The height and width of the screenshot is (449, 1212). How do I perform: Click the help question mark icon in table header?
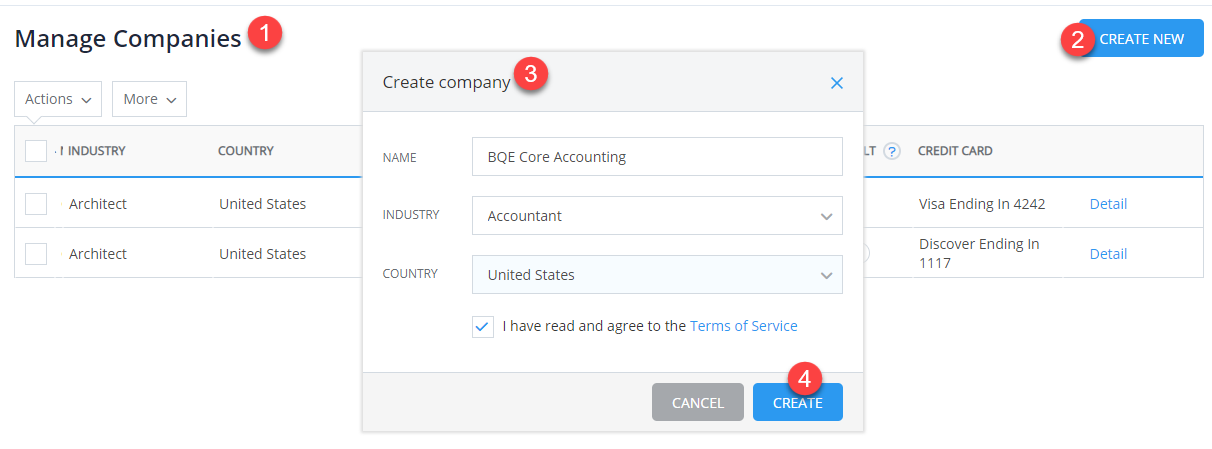tap(892, 151)
